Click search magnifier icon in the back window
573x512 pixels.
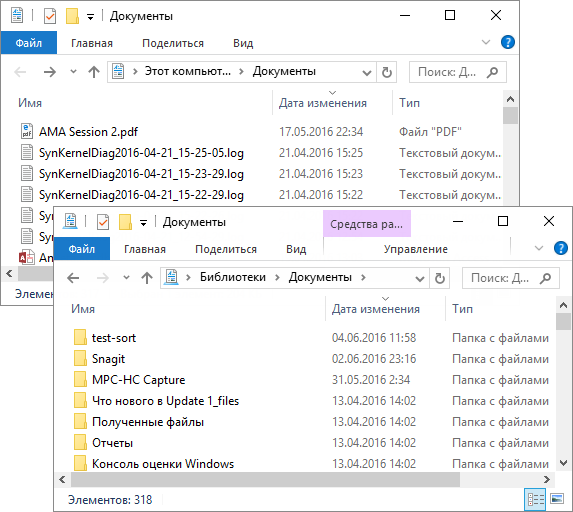pos(493,72)
